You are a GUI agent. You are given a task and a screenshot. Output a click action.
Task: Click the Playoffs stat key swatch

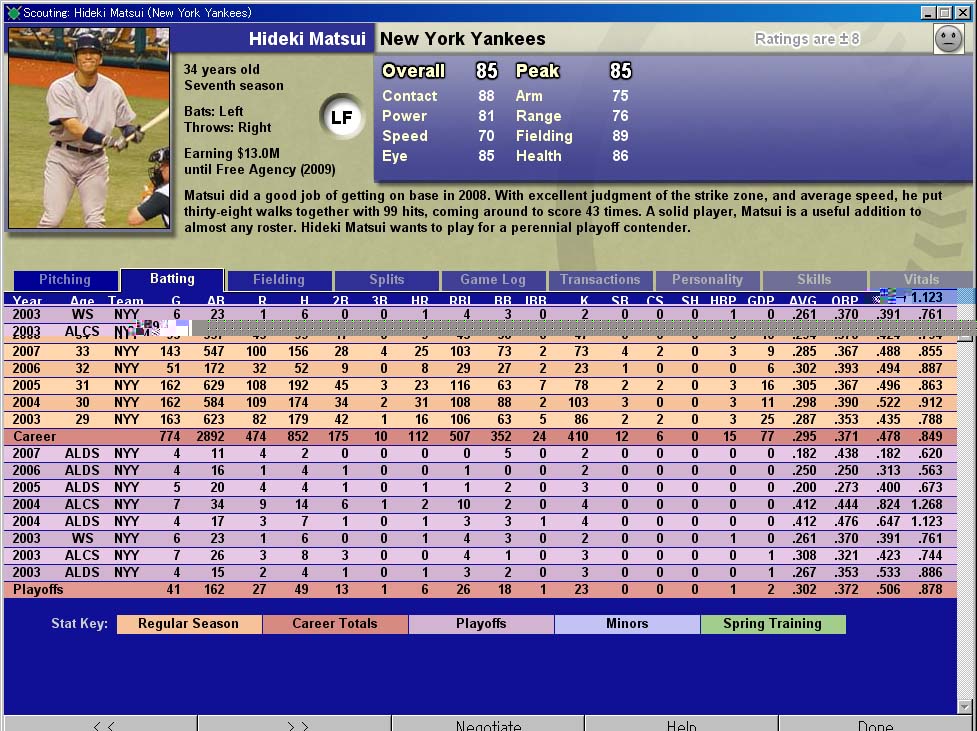coord(481,624)
